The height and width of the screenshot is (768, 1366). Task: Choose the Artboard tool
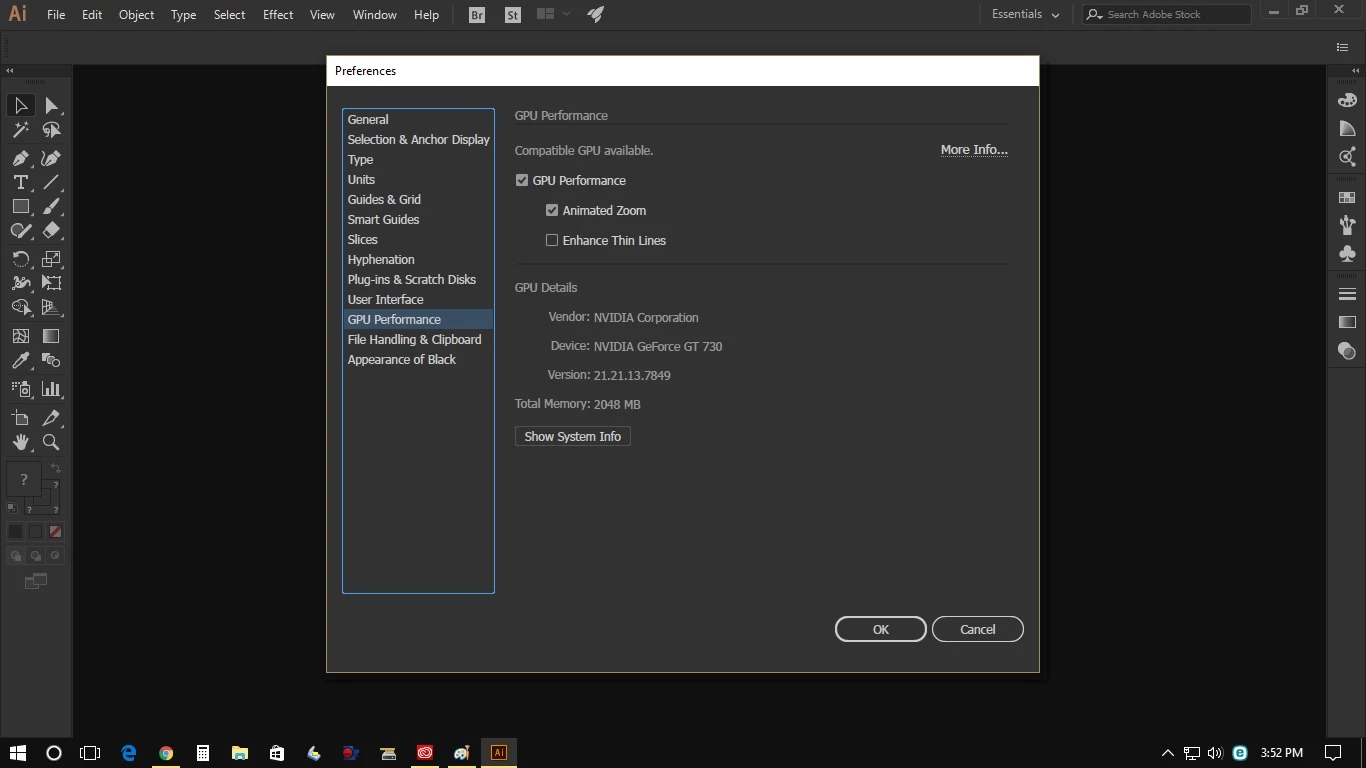(21, 418)
